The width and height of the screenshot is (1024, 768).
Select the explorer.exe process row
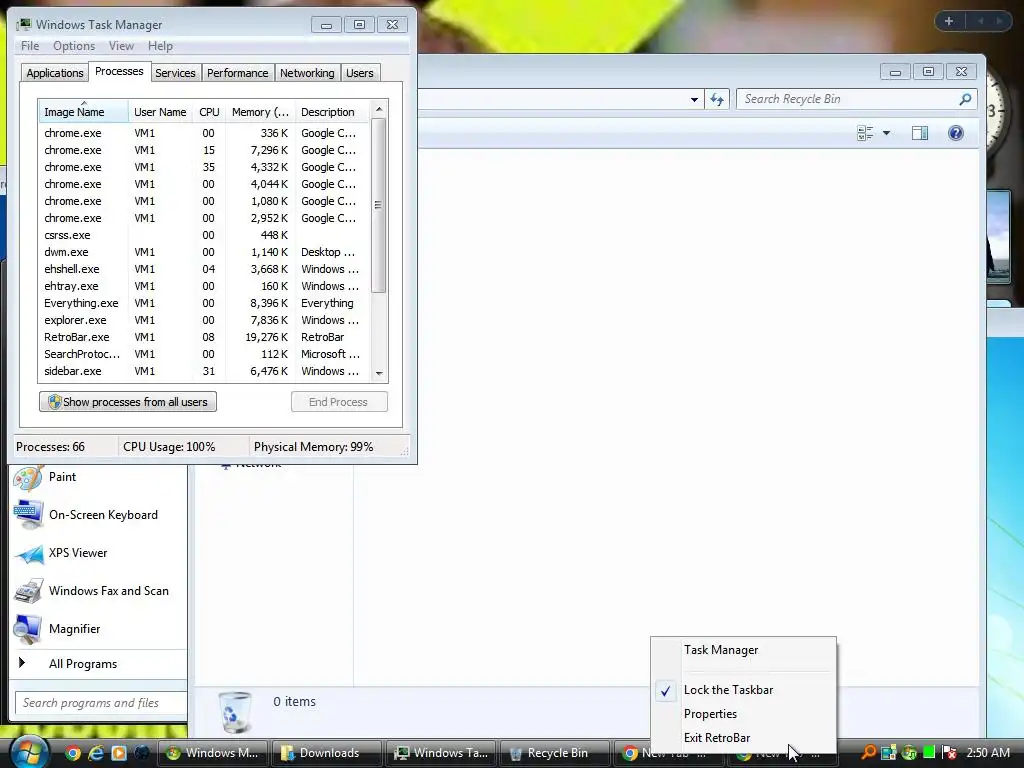point(204,320)
